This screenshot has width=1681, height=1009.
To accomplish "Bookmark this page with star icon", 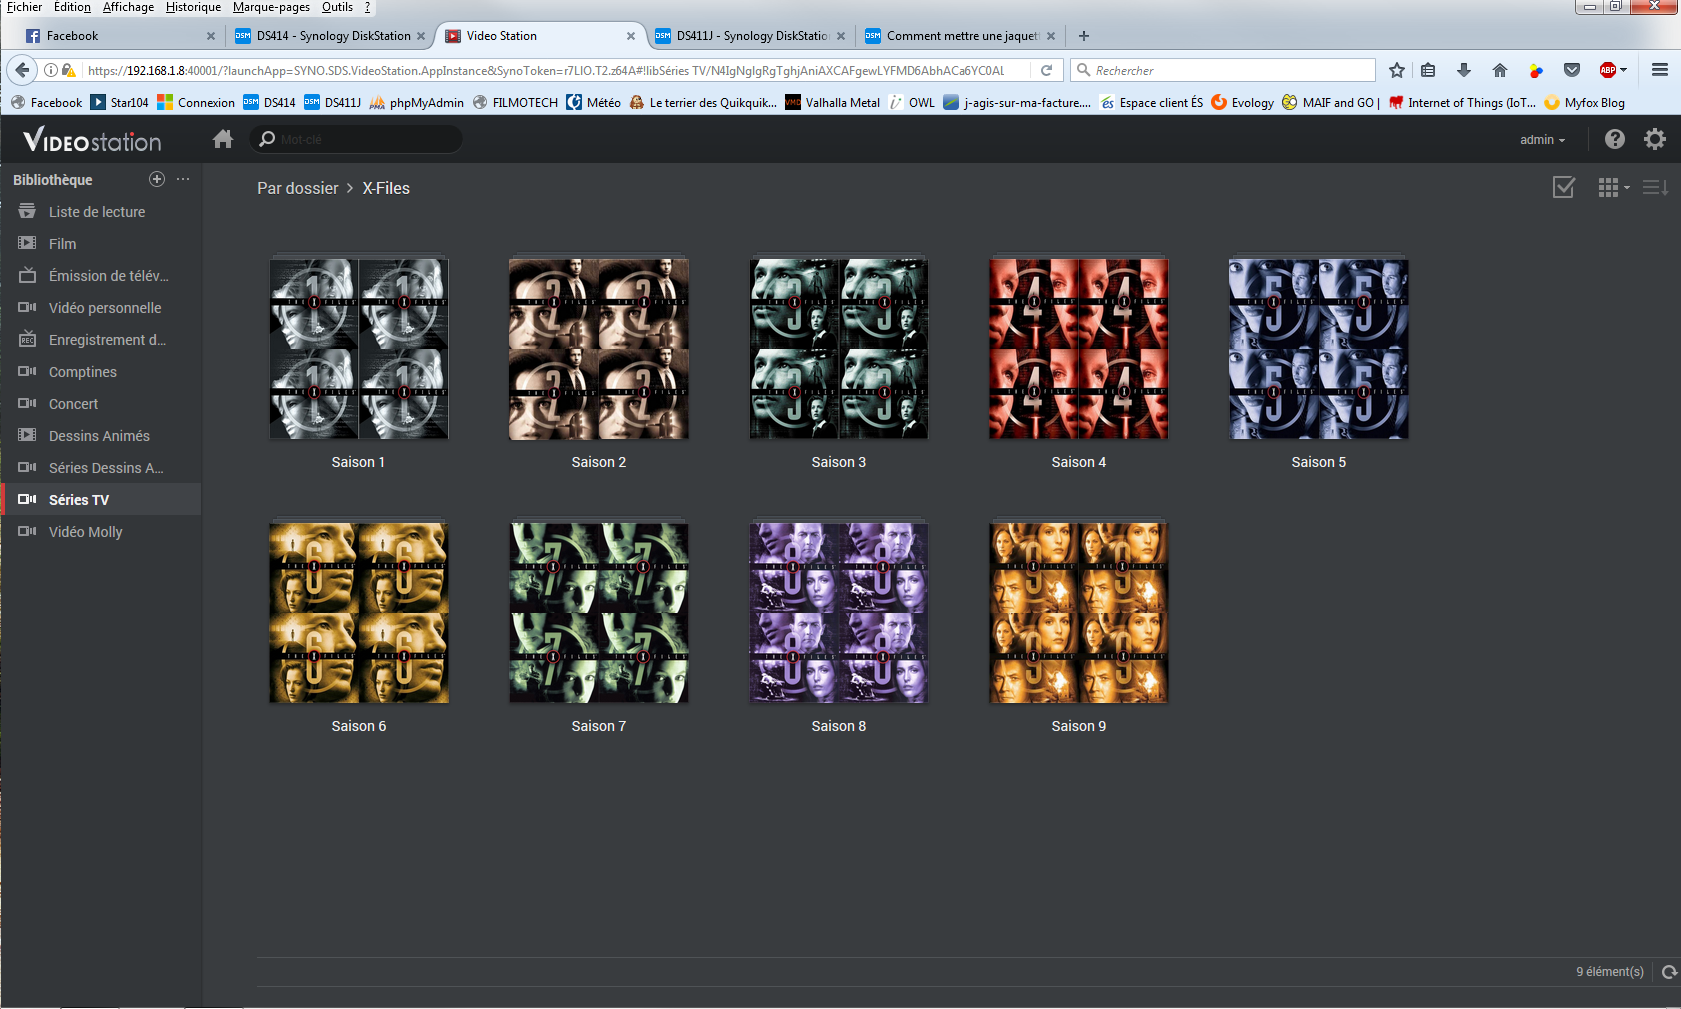I will pos(1397,70).
